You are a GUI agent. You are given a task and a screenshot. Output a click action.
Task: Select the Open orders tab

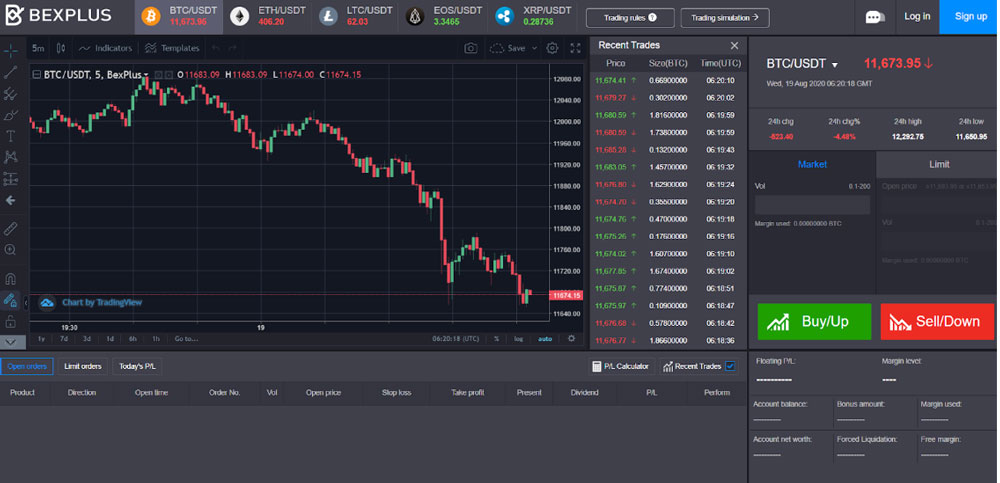pos(27,366)
